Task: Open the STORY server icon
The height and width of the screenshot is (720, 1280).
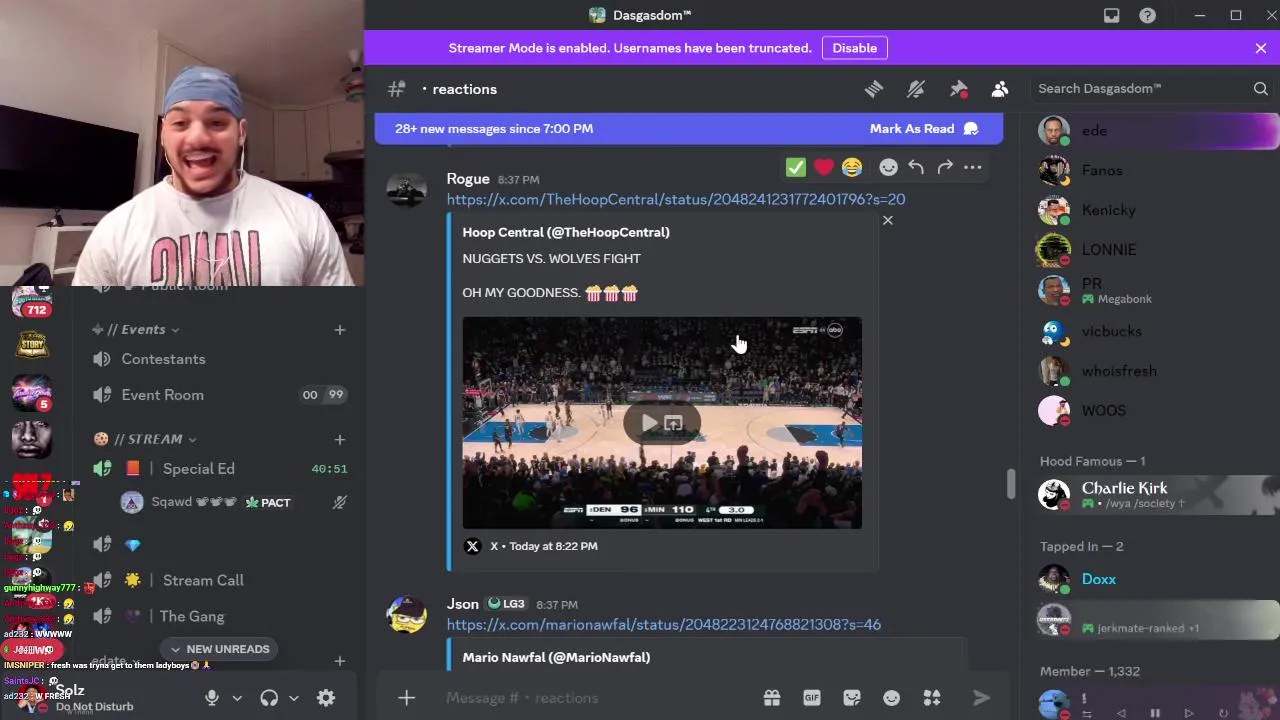Action: [32, 345]
